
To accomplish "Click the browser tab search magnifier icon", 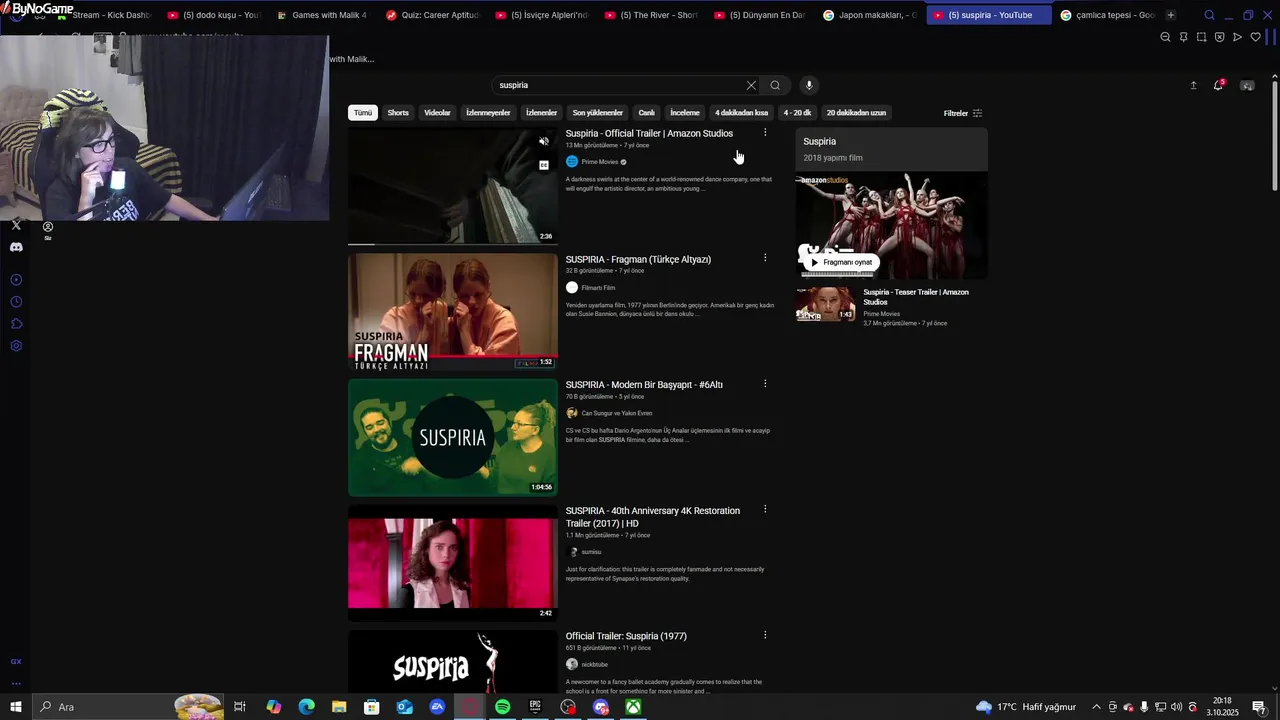I will point(1209,15).
